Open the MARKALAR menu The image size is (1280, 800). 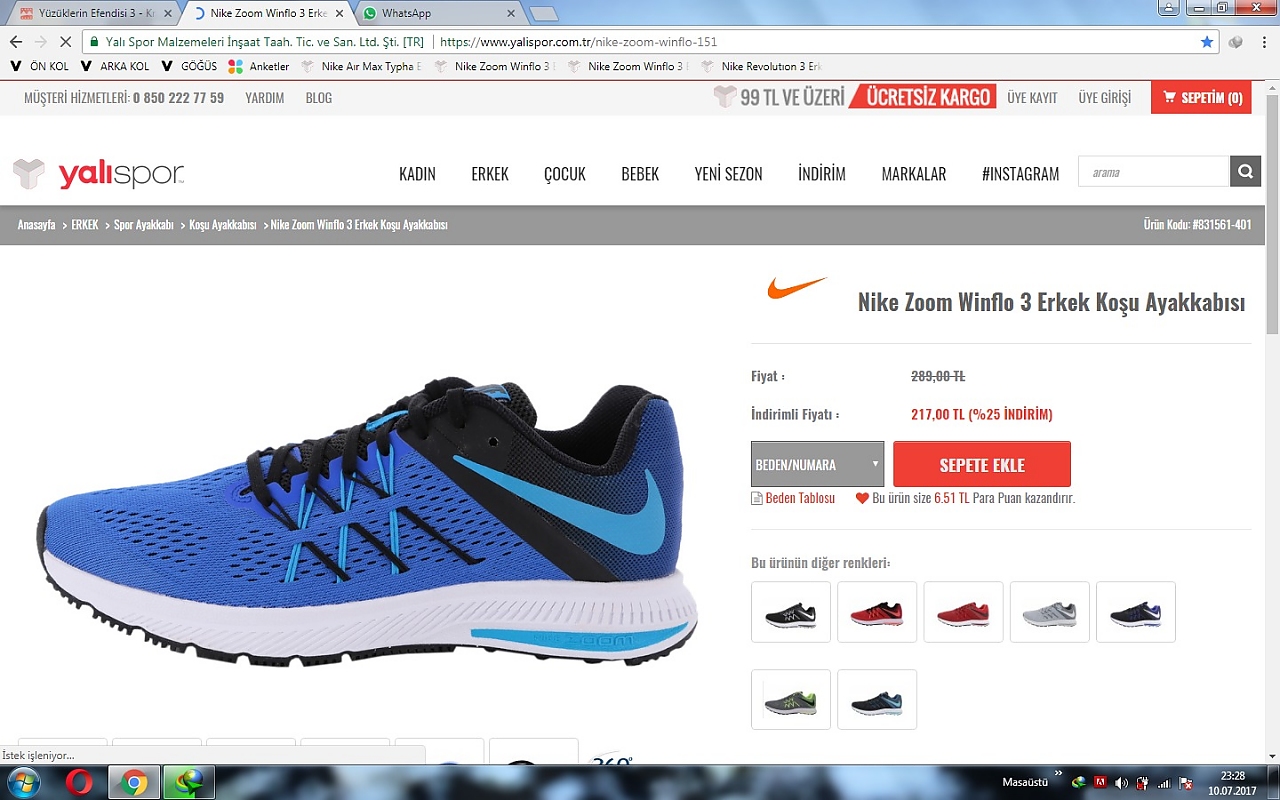(x=914, y=174)
